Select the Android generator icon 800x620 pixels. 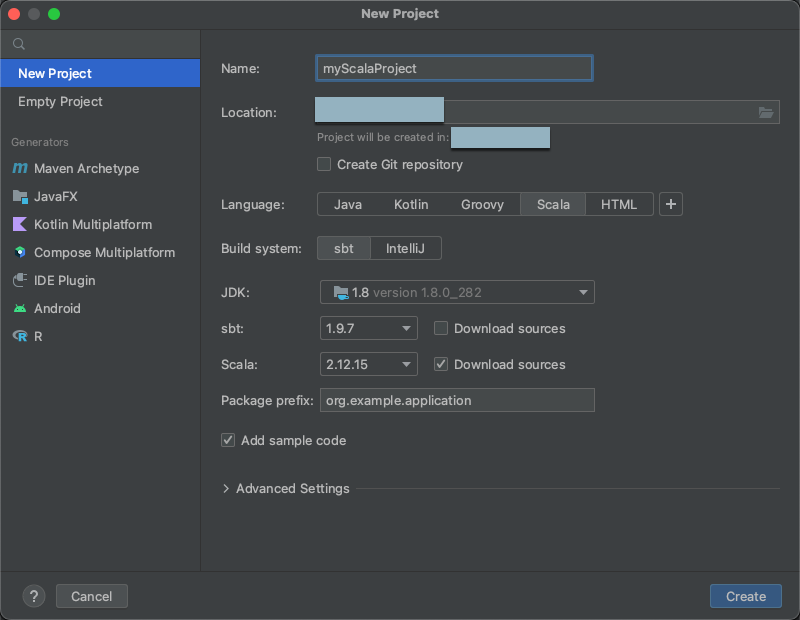point(20,309)
